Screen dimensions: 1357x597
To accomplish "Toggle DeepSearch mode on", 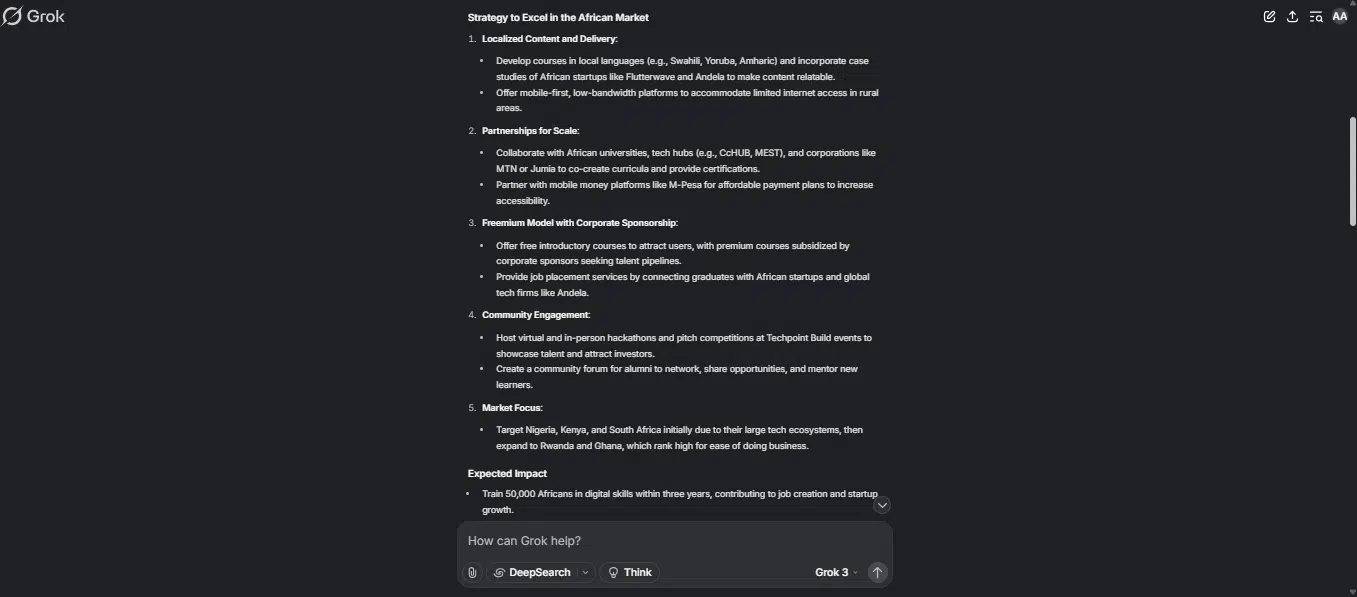I will (532, 572).
